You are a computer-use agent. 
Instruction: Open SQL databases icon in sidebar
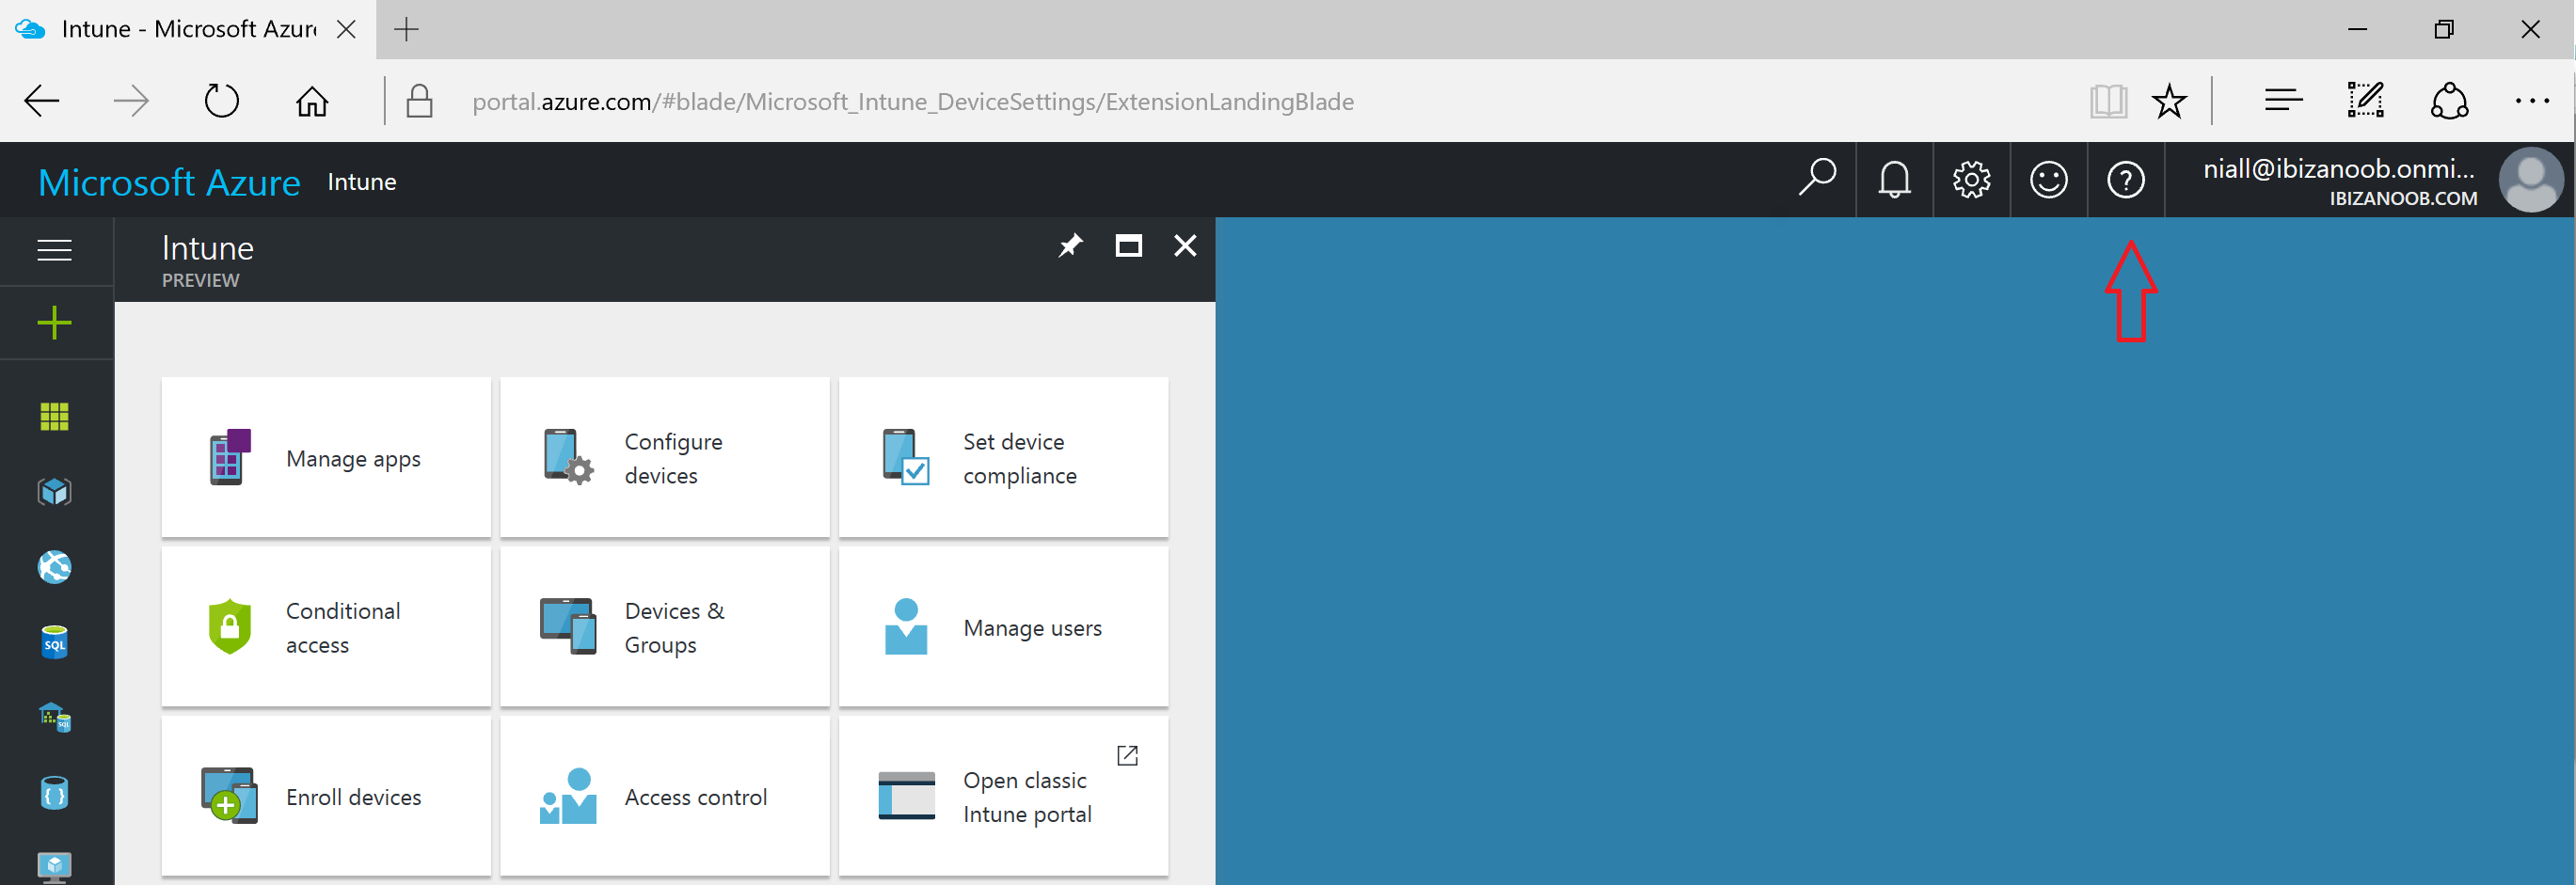[x=55, y=643]
